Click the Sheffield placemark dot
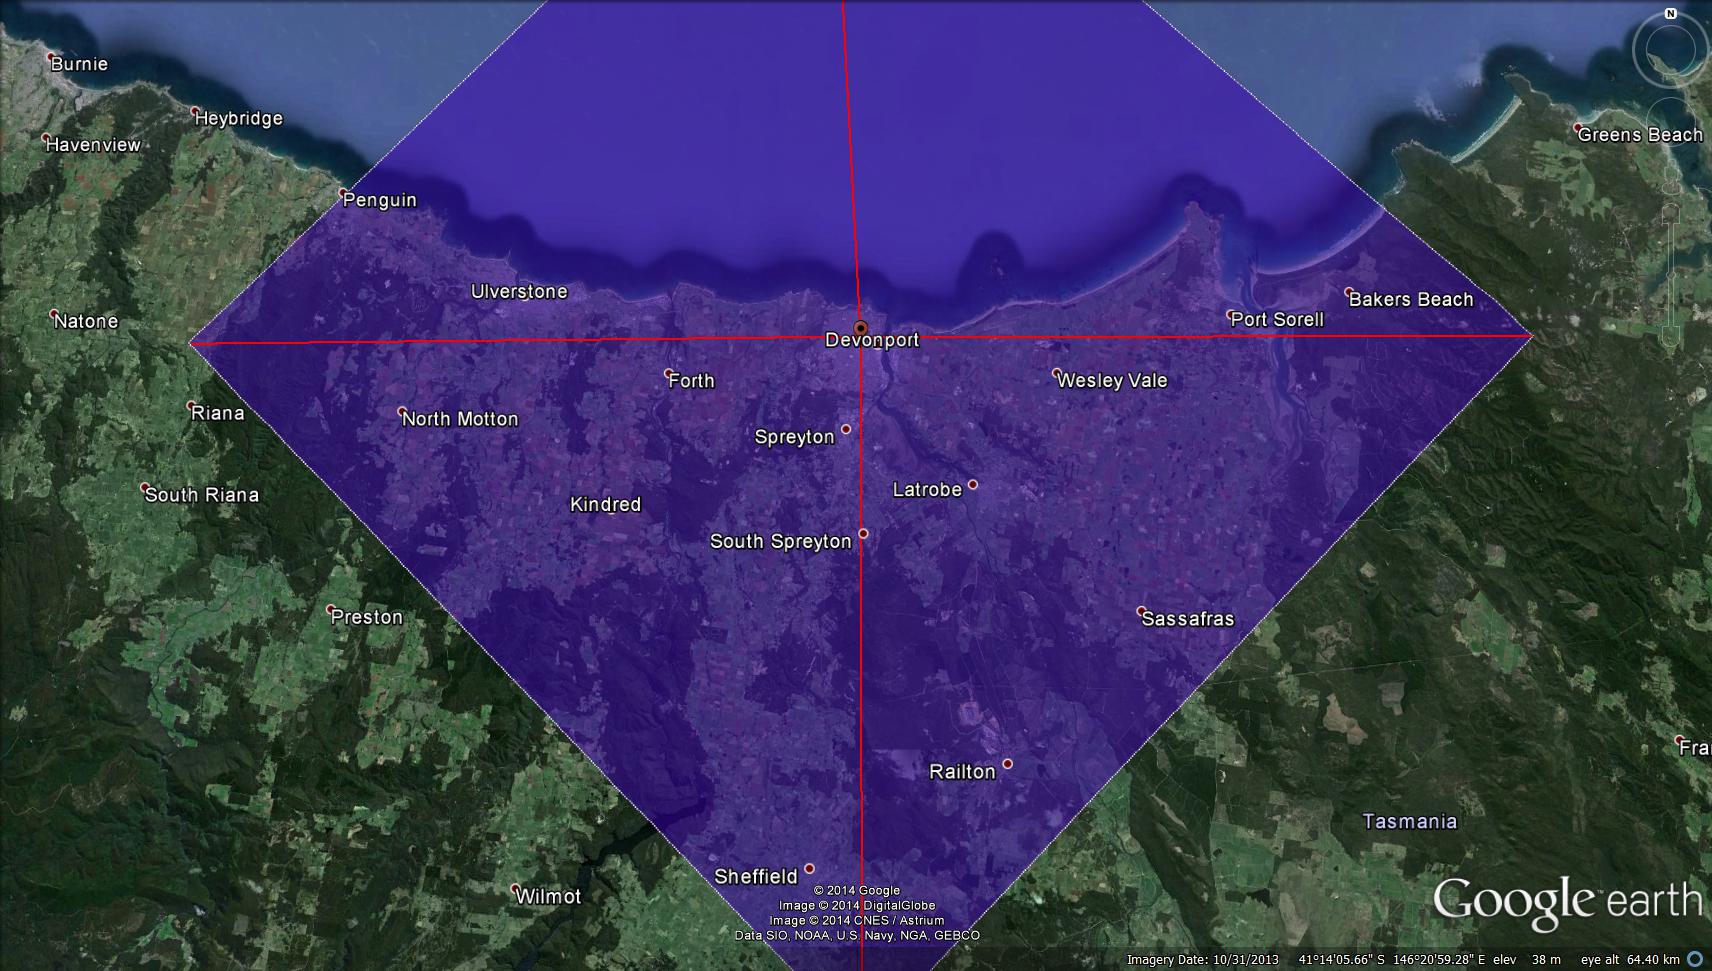 pyautogui.click(x=809, y=869)
